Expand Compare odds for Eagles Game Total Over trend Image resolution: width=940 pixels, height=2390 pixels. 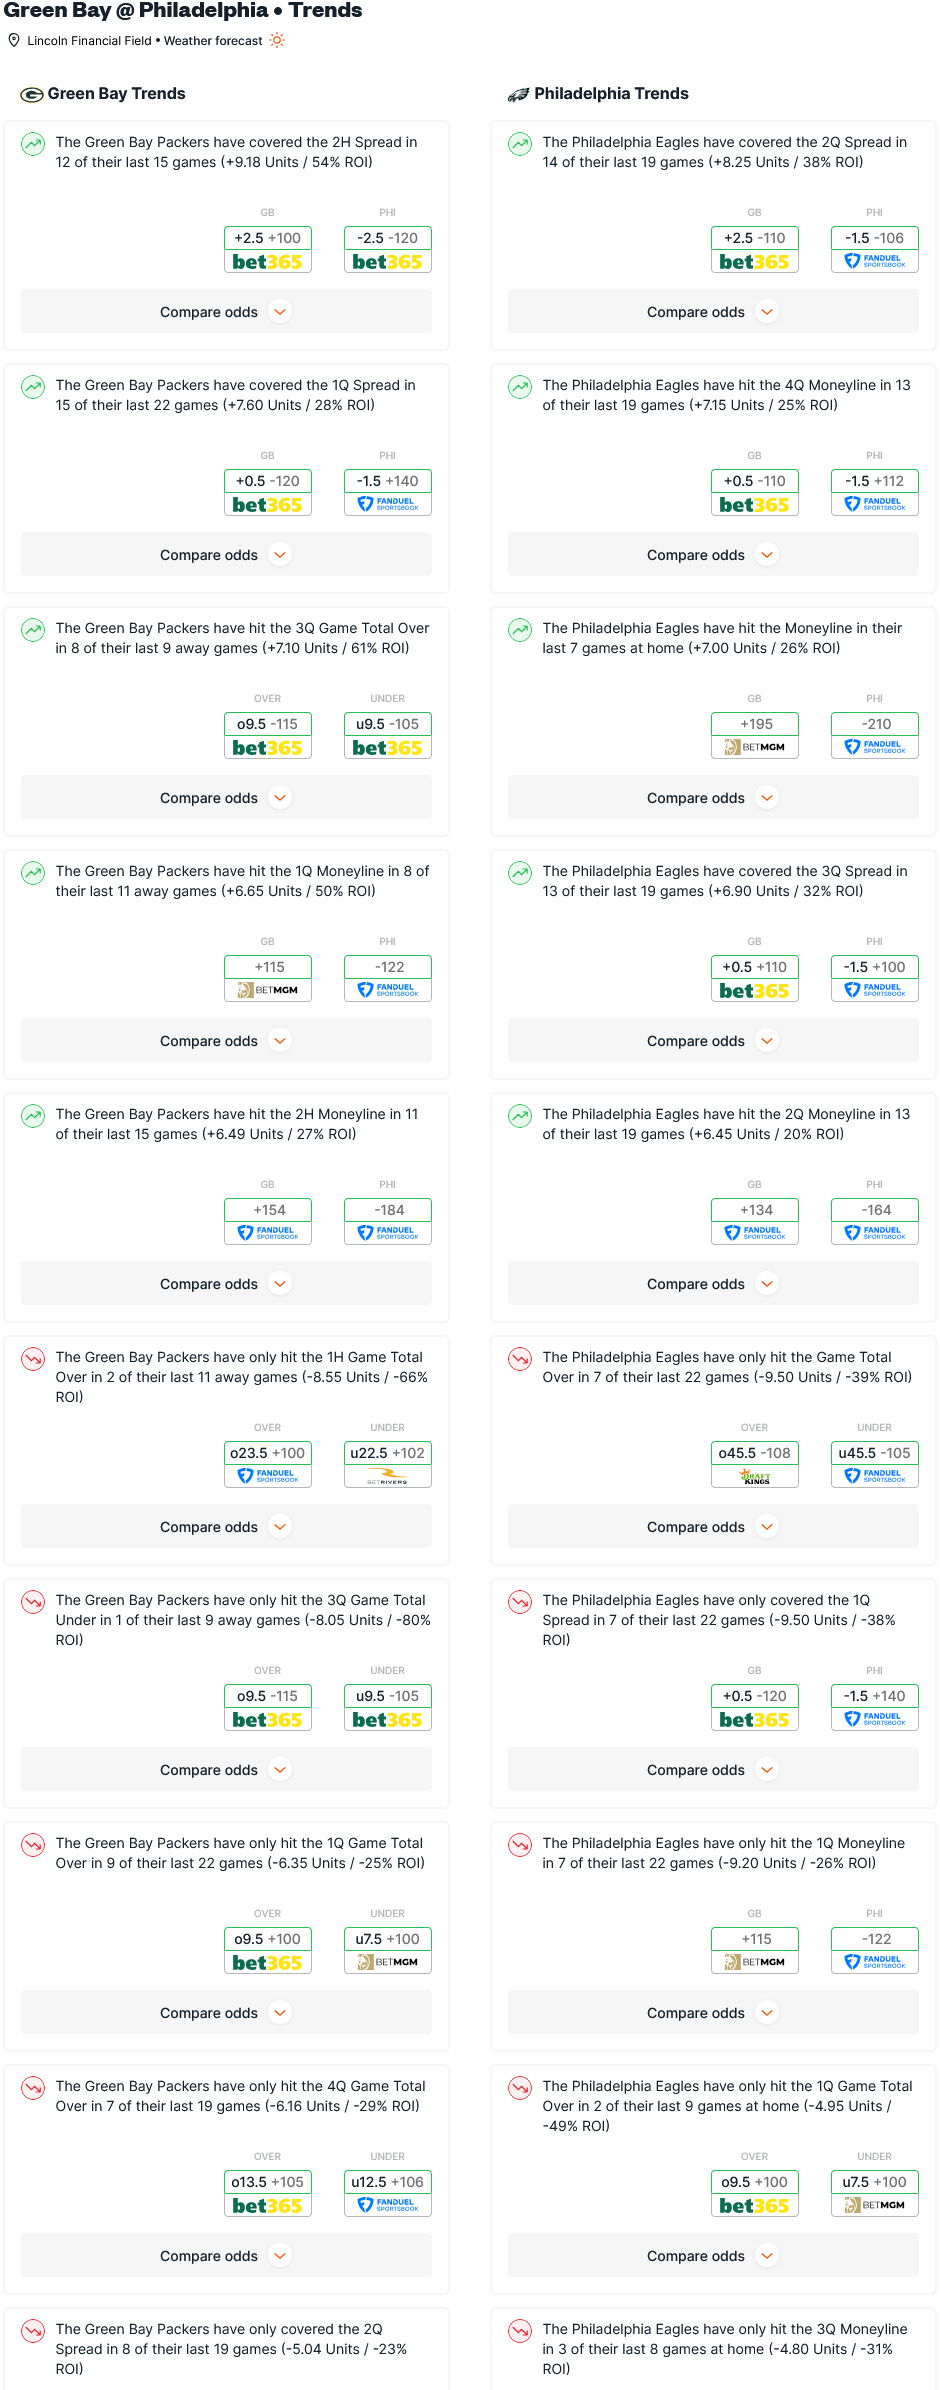point(713,1527)
